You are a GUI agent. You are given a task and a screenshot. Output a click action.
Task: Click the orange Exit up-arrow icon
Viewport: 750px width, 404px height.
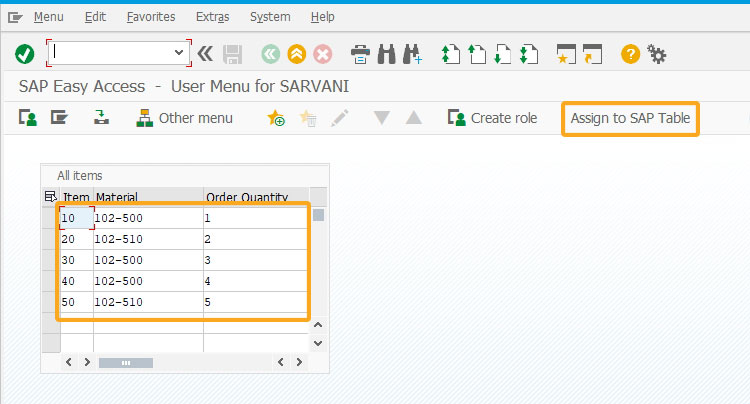[x=297, y=54]
